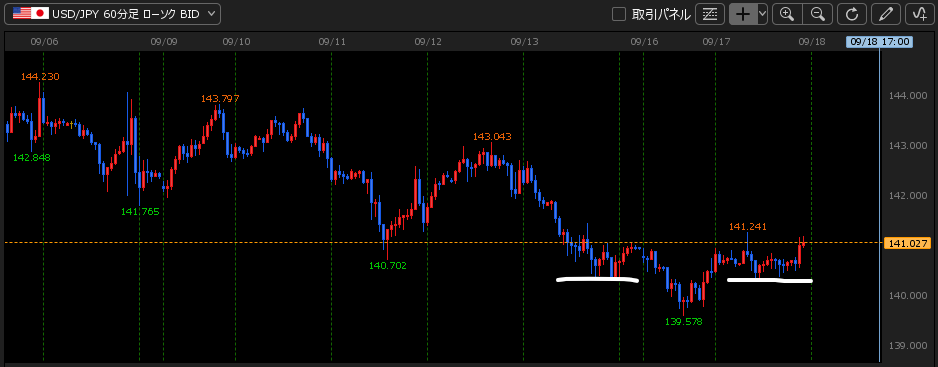Select the pencil drawing tool
Viewport: 938px width, 367px height.
[x=886, y=14]
